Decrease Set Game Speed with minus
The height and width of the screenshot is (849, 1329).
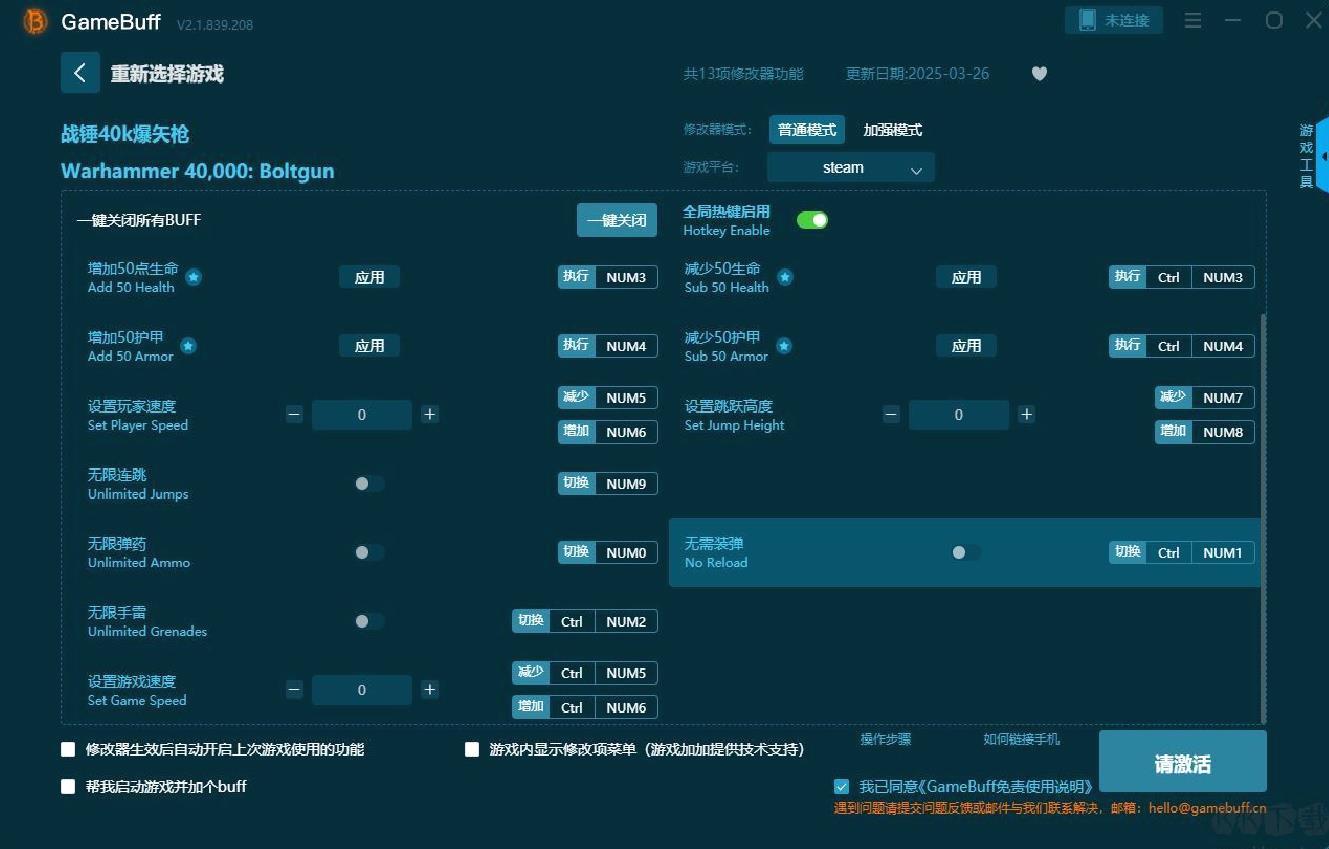point(294,689)
